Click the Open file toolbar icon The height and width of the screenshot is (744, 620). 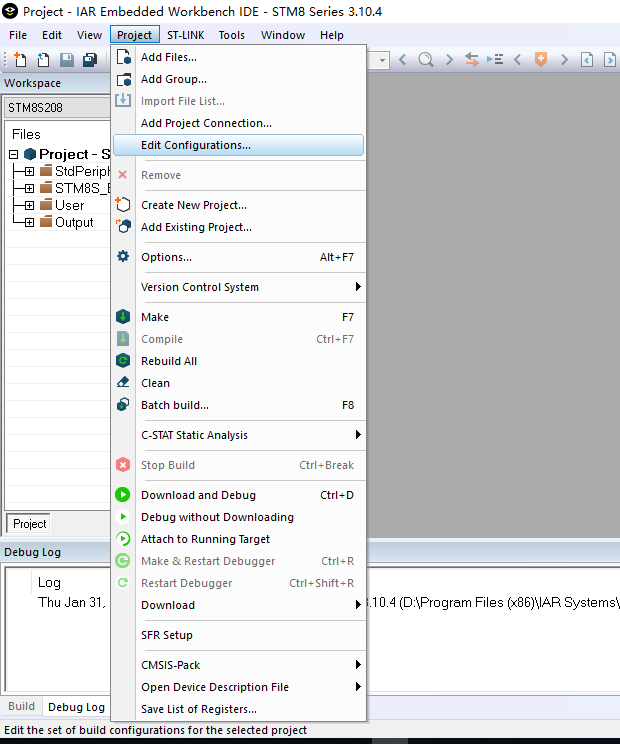[x=43, y=60]
